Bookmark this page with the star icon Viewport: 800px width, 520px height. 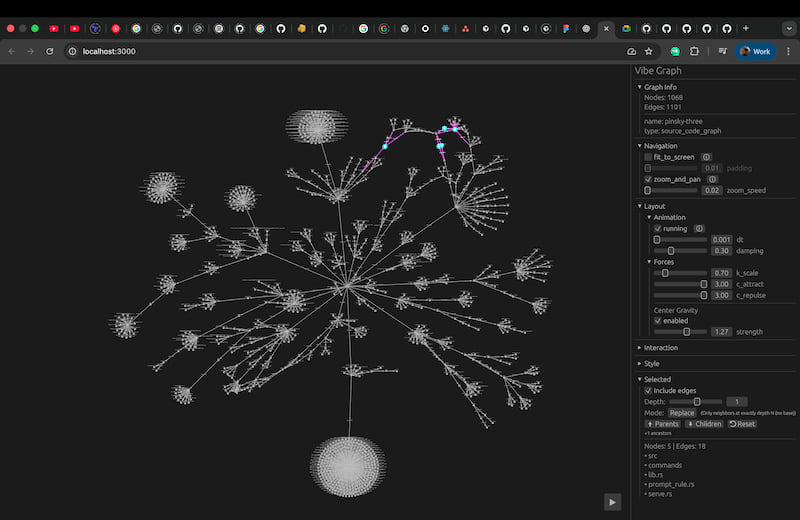point(649,51)
